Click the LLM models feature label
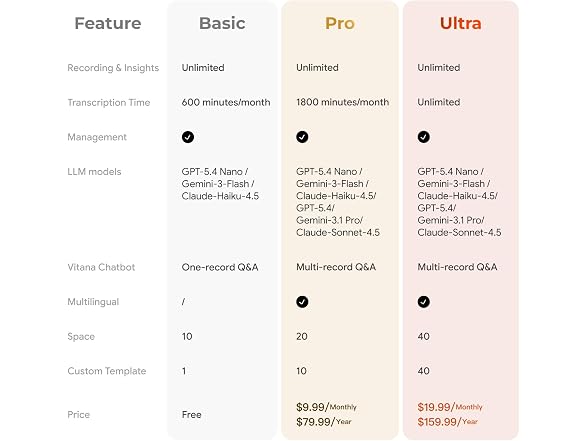The image size is (588, 441). (94, 172)
